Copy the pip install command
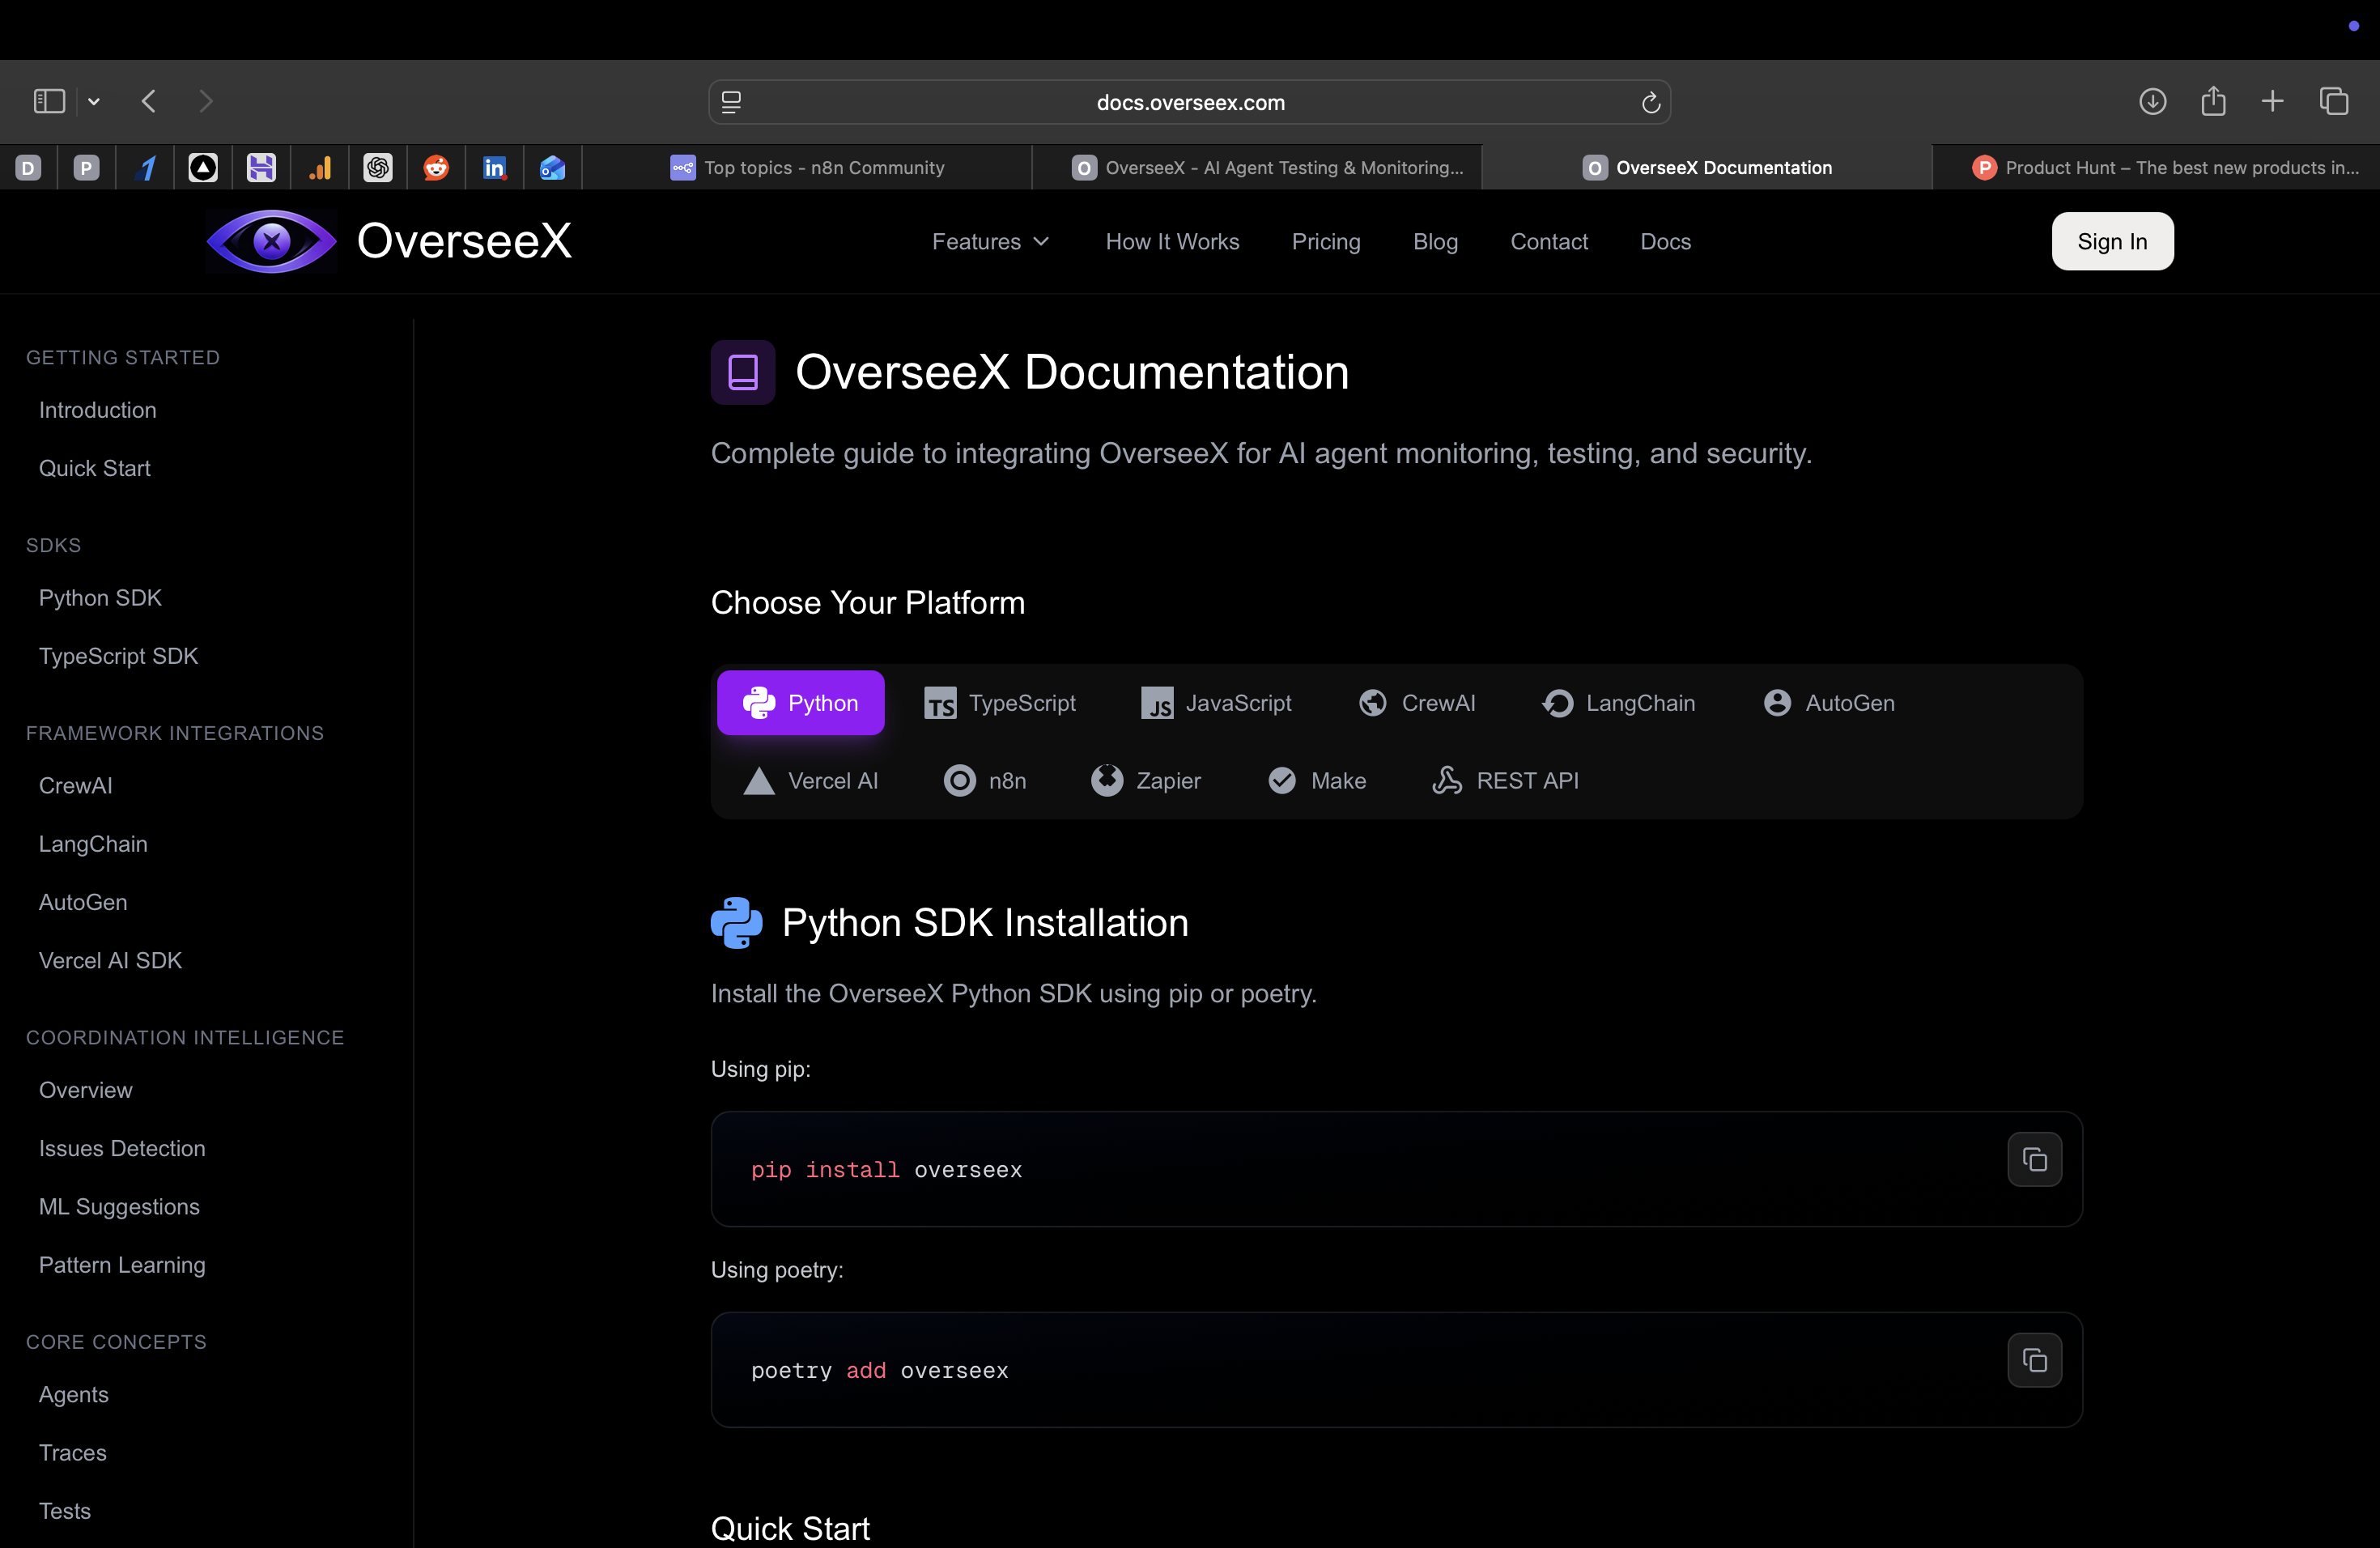Image resolution: width=2380 pixels, height=1548 pixels. pos(2034,1159)
